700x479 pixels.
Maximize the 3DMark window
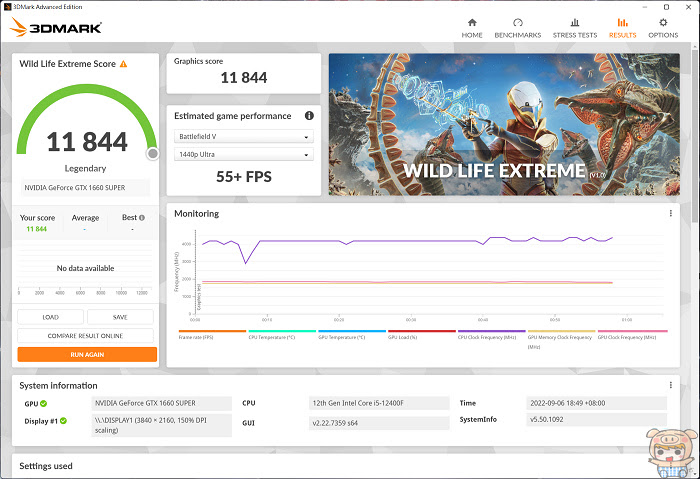click(666, 7)
